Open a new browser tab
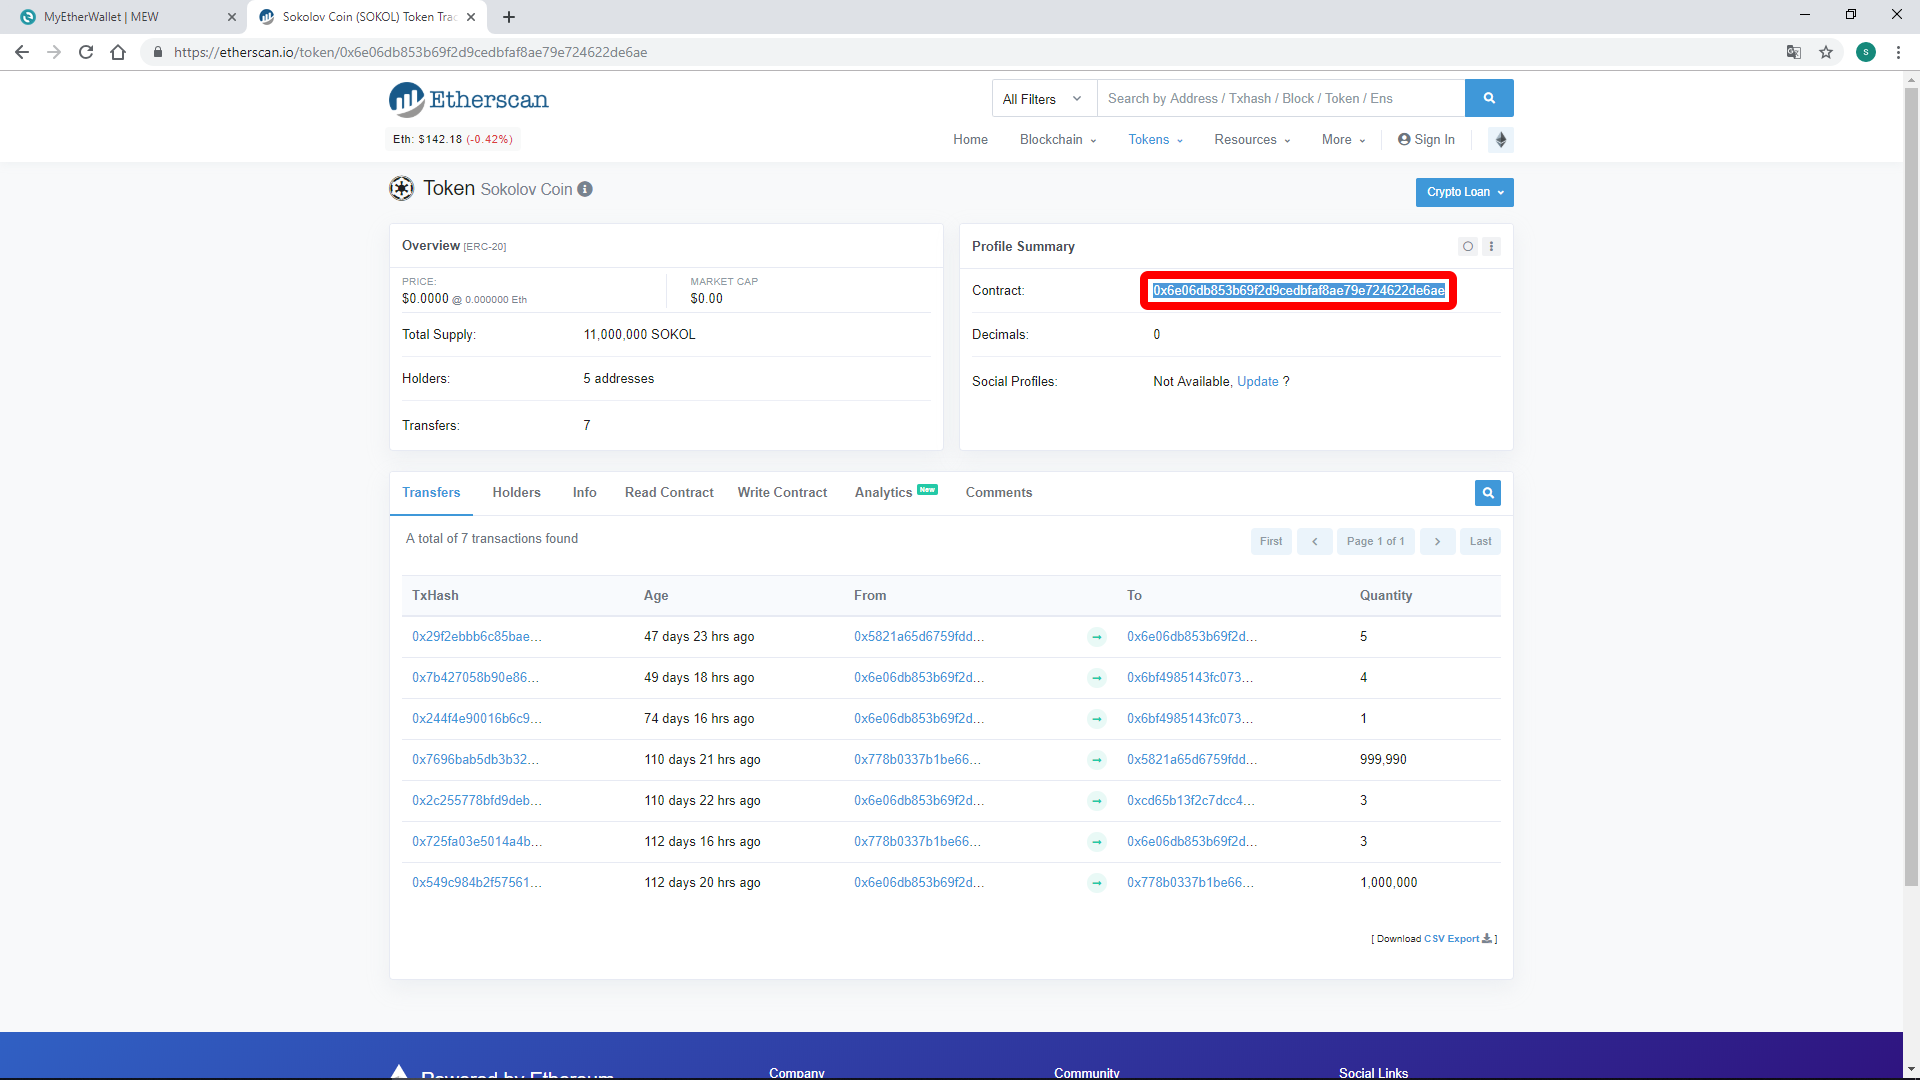The image size is (1920, 1080). coord(509,17)
